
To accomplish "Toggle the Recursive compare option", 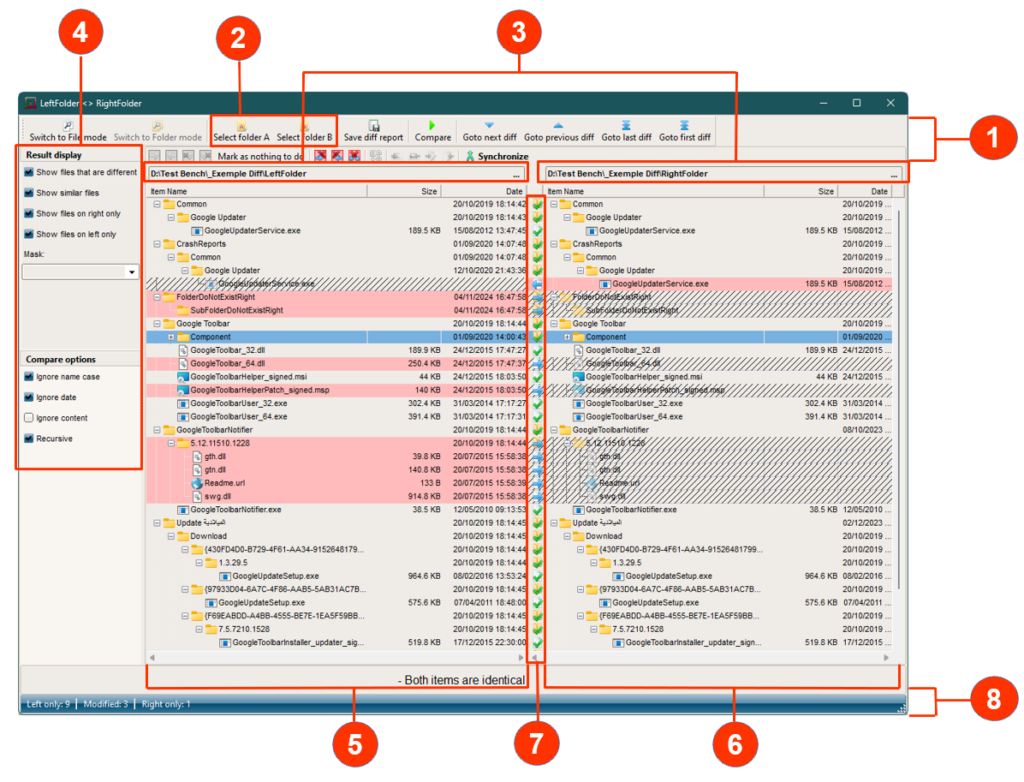I will [x=29, y=438].
